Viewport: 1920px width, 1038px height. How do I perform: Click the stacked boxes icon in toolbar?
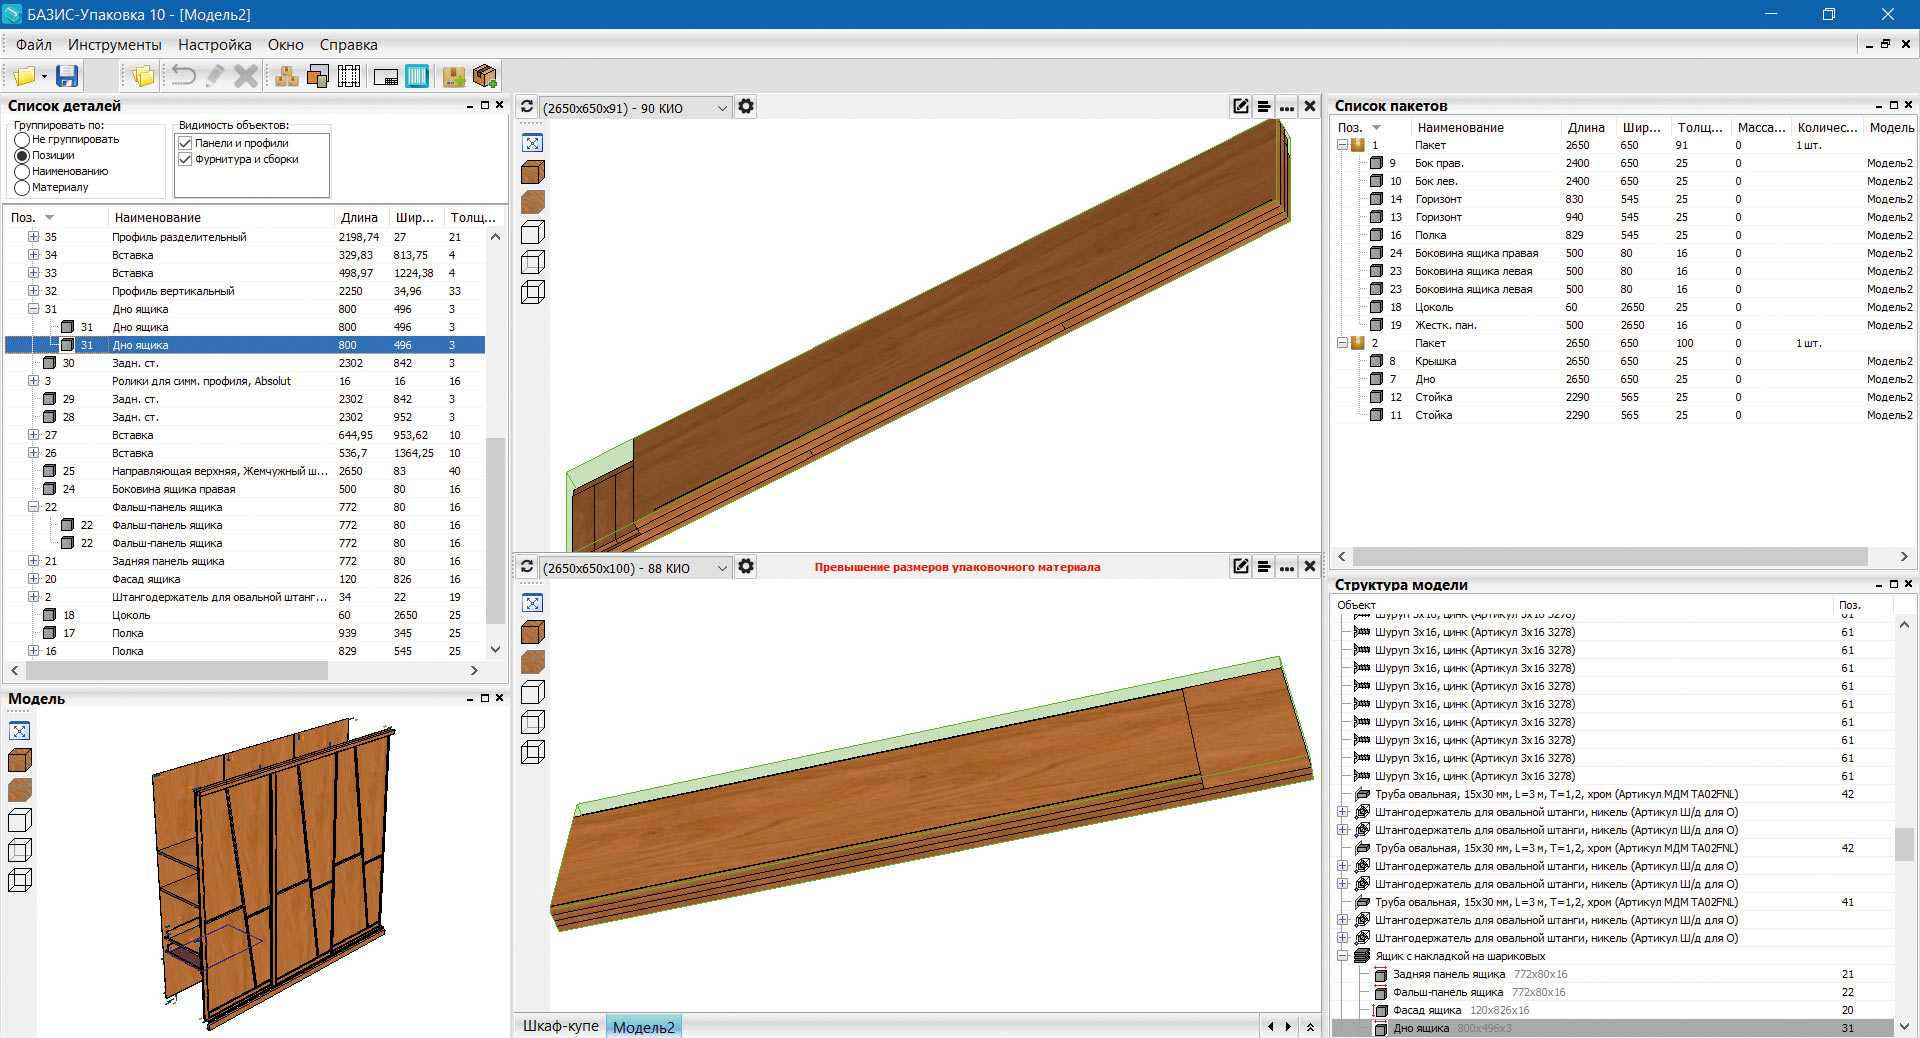click(x=287, y=76)
